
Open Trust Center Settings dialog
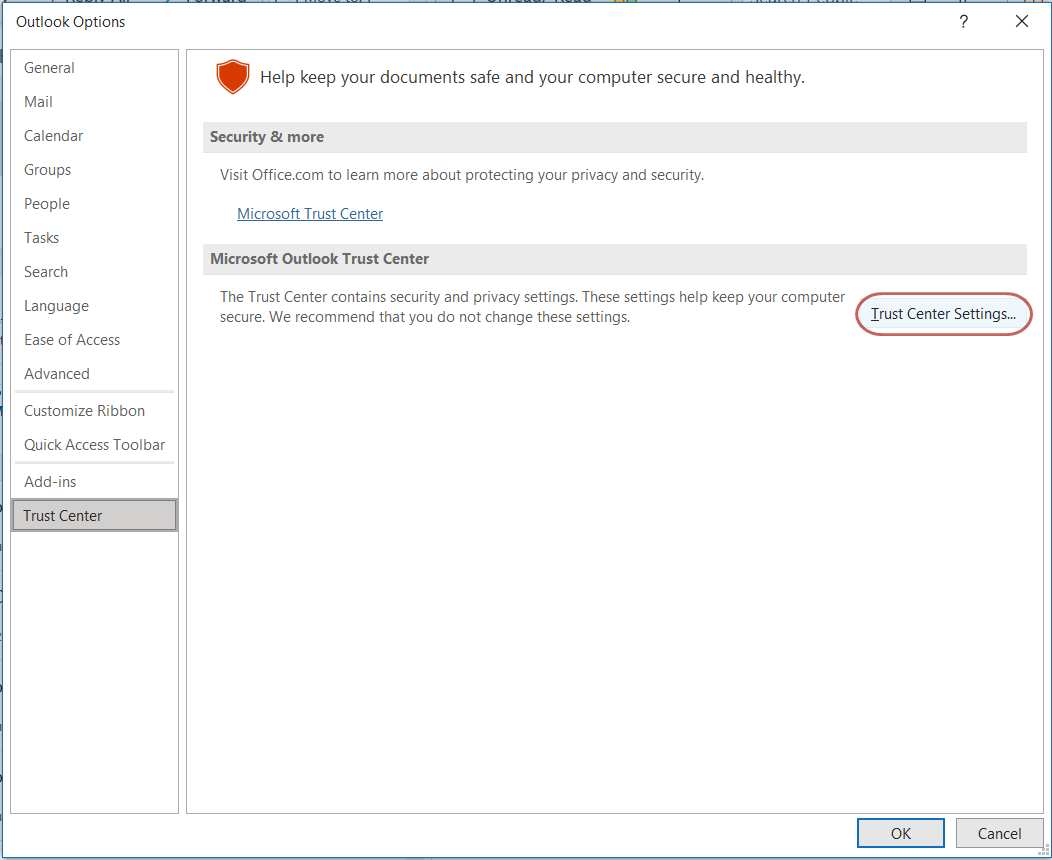(943, 314)
